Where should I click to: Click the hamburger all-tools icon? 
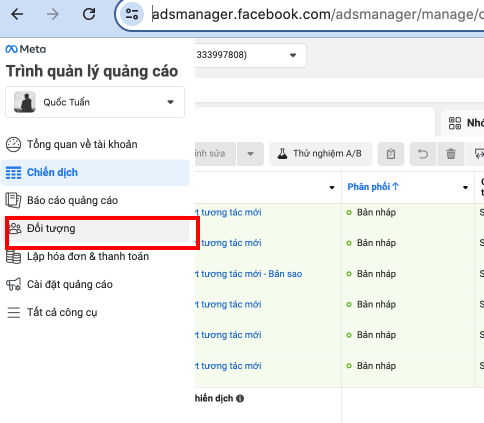[x=14, y=313]
